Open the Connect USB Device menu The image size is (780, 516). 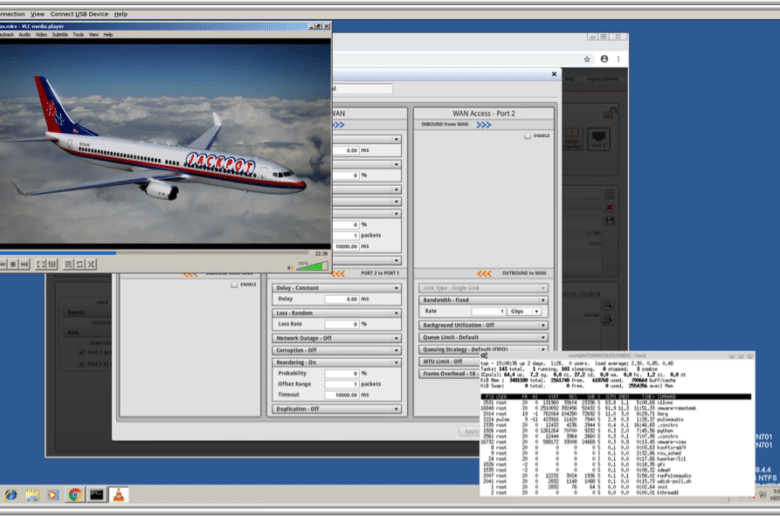[x=79, y=14]
